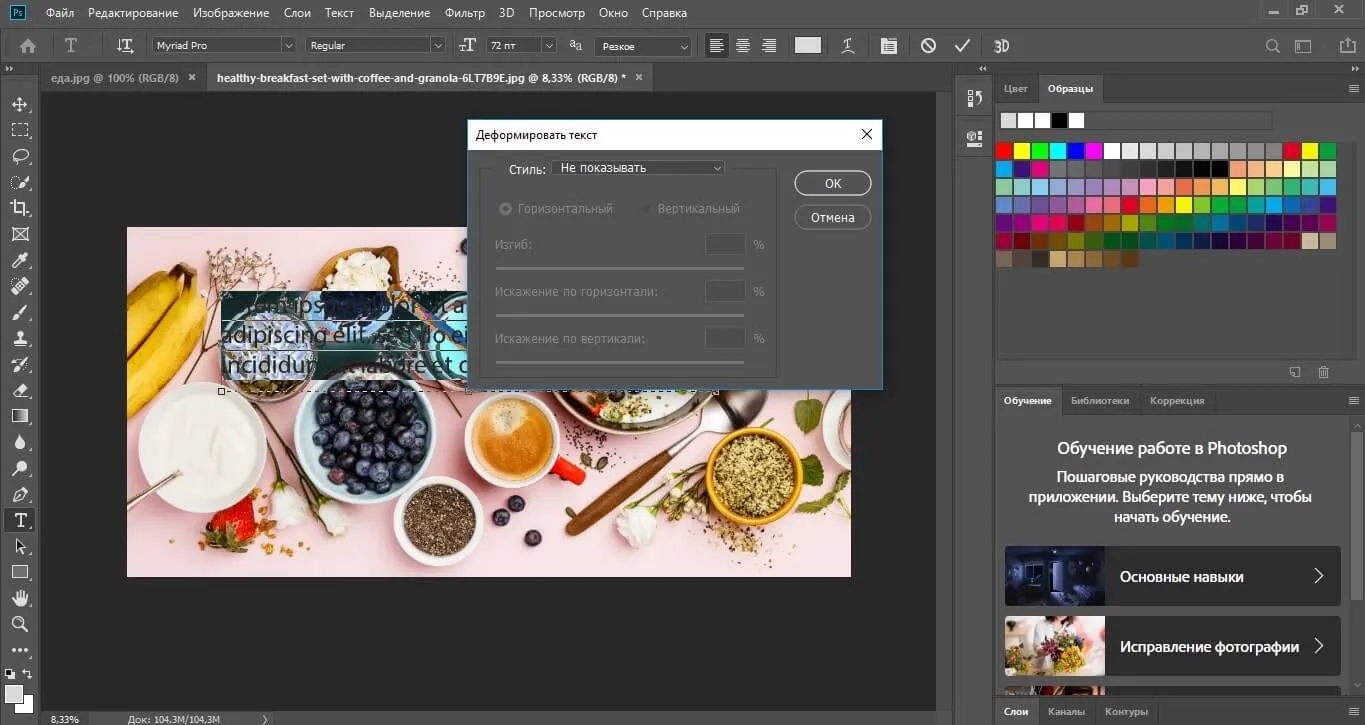Open the Myriad Pro font family dropdown
The width and height of the screenshot is (1365, 725).
(x=224, y=46)
